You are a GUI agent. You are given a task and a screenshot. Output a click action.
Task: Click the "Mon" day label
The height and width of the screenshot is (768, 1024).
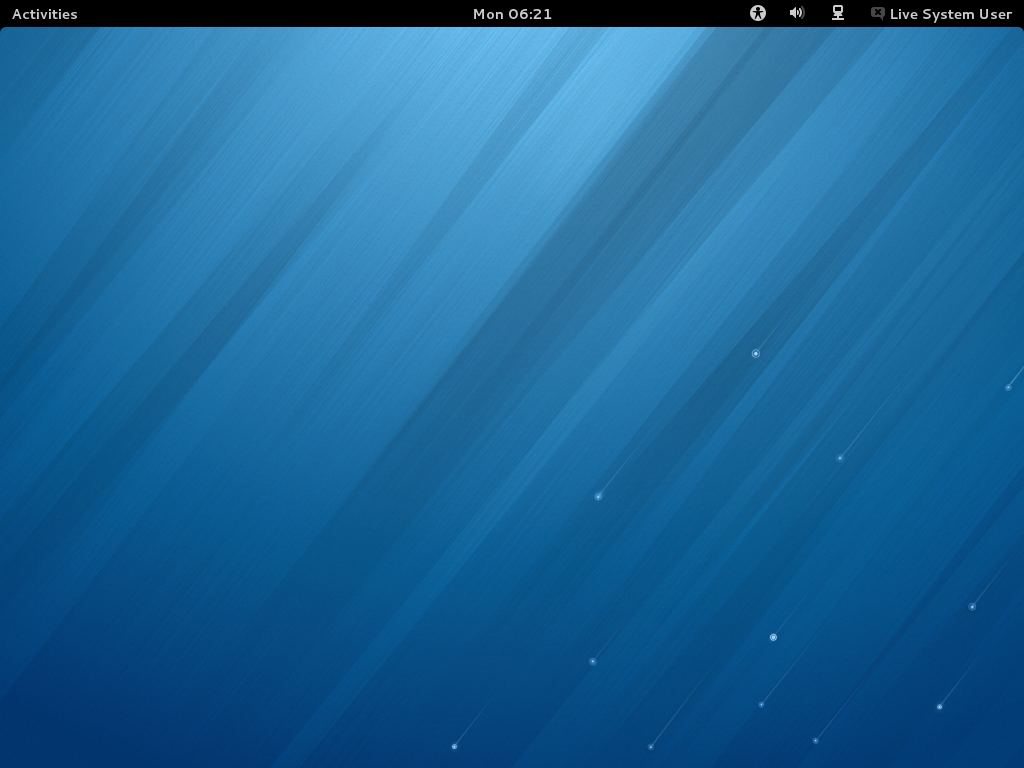tap(488, 14)
